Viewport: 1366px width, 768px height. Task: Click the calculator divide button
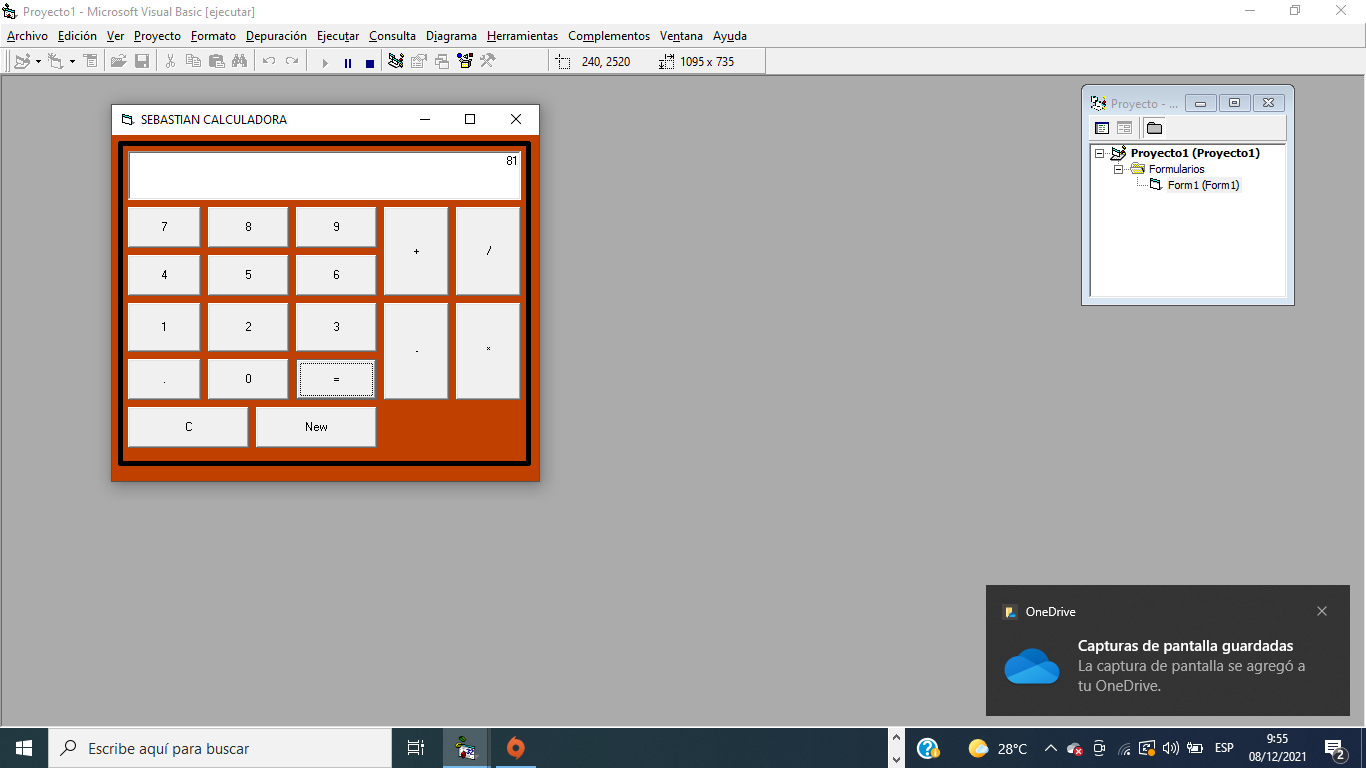[x=488, y=251]
